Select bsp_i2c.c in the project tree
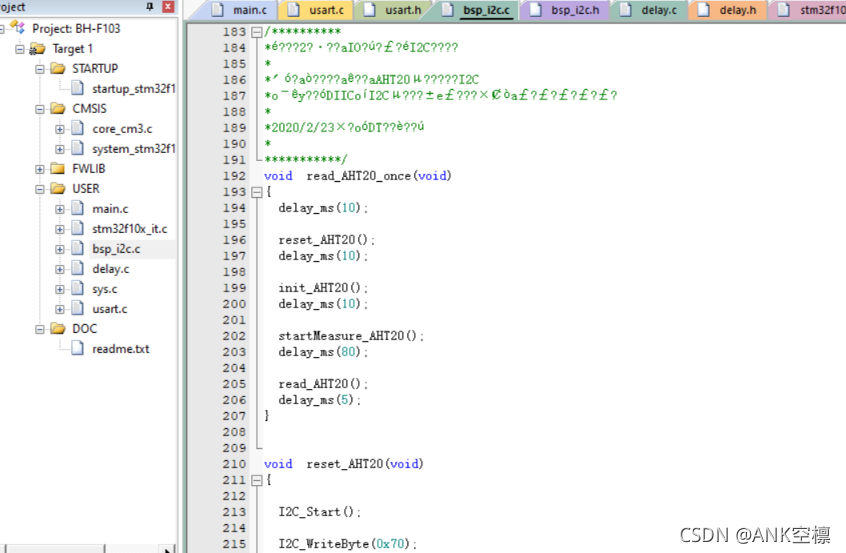This screenshot has height=553, width=846. (116, 249)
